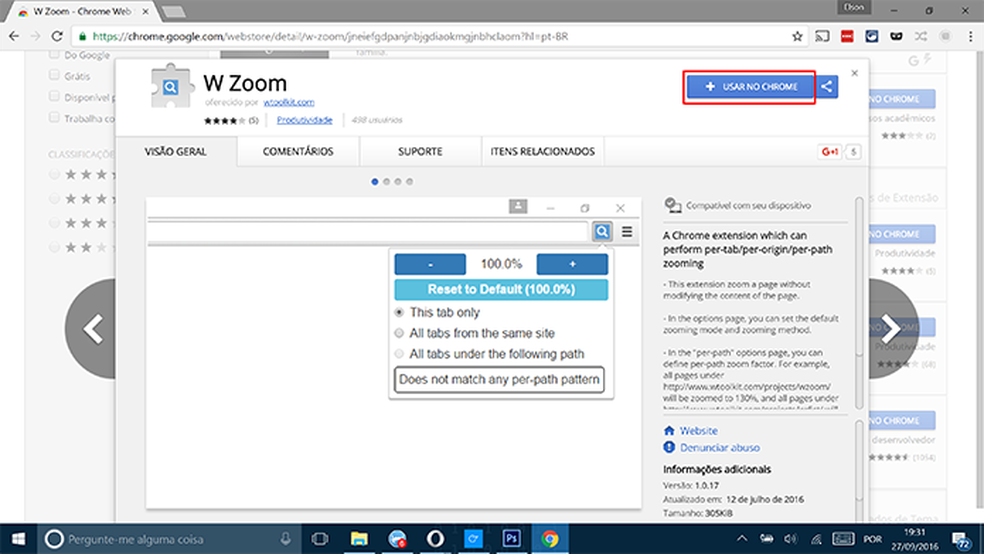The image size is (984, 554).
Task: Open Chrome three-dot menu
Action: (970, 36)
